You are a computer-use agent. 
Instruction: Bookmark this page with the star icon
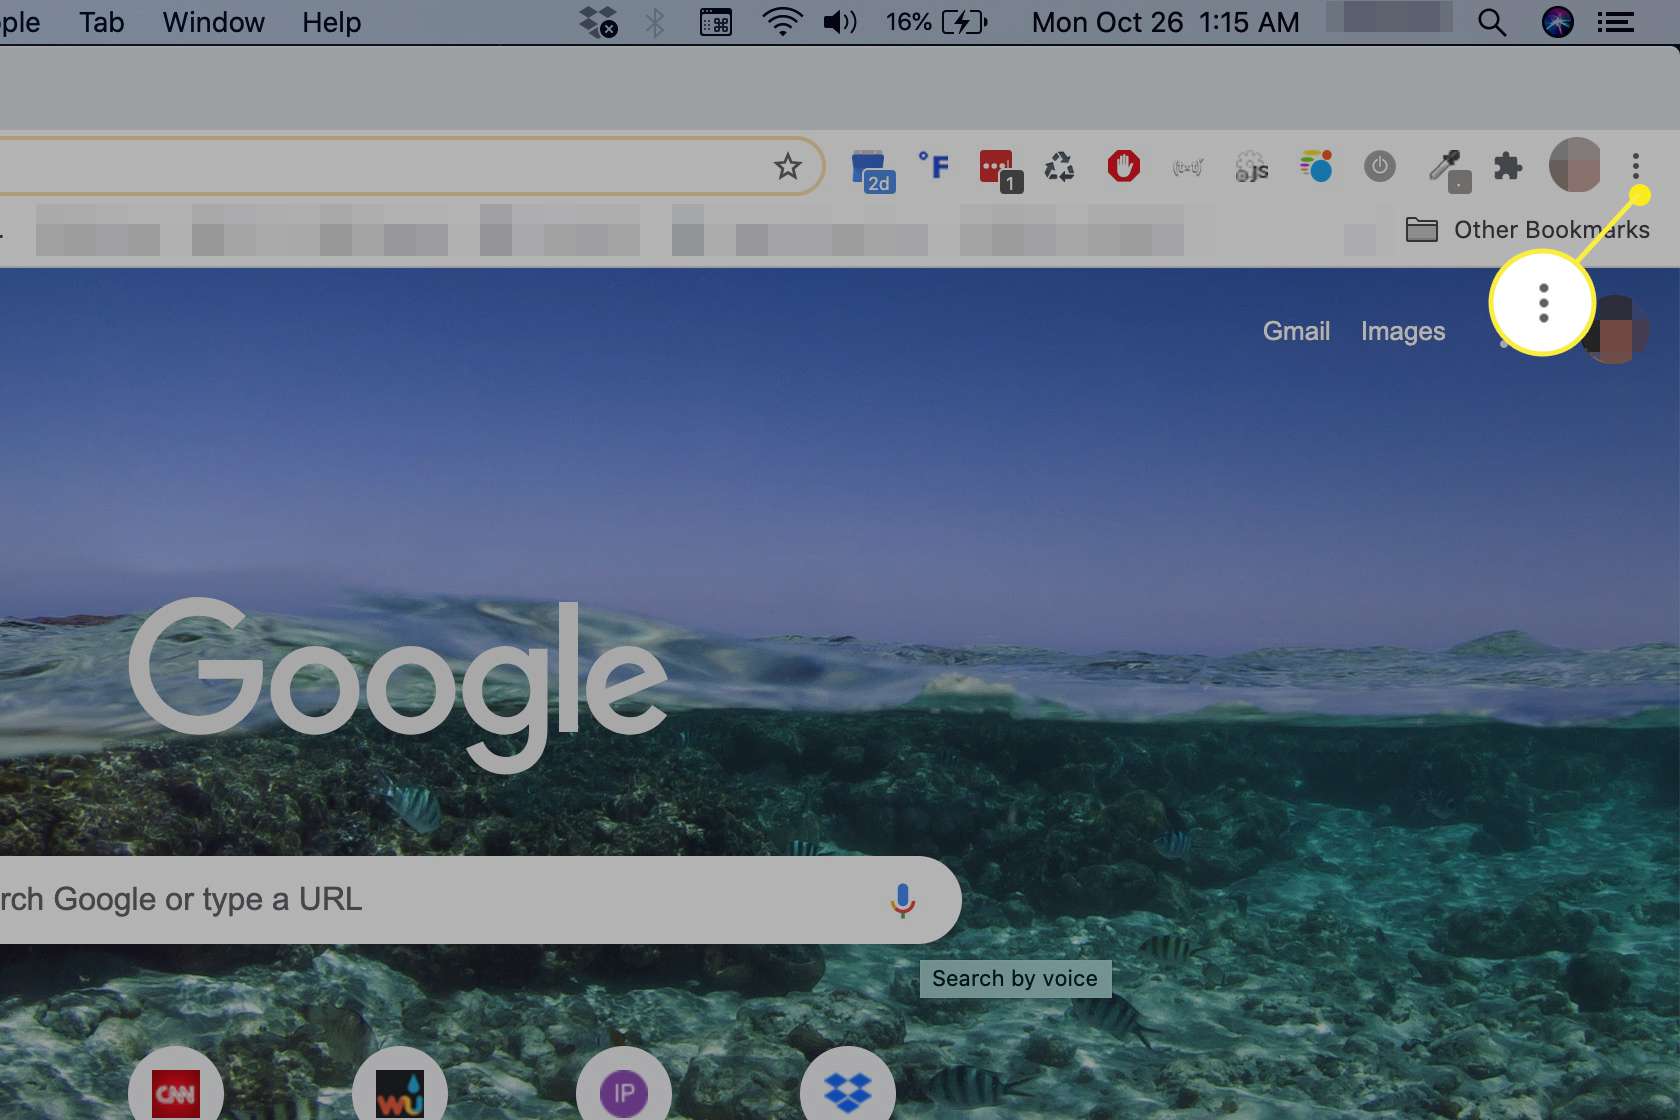788,166
